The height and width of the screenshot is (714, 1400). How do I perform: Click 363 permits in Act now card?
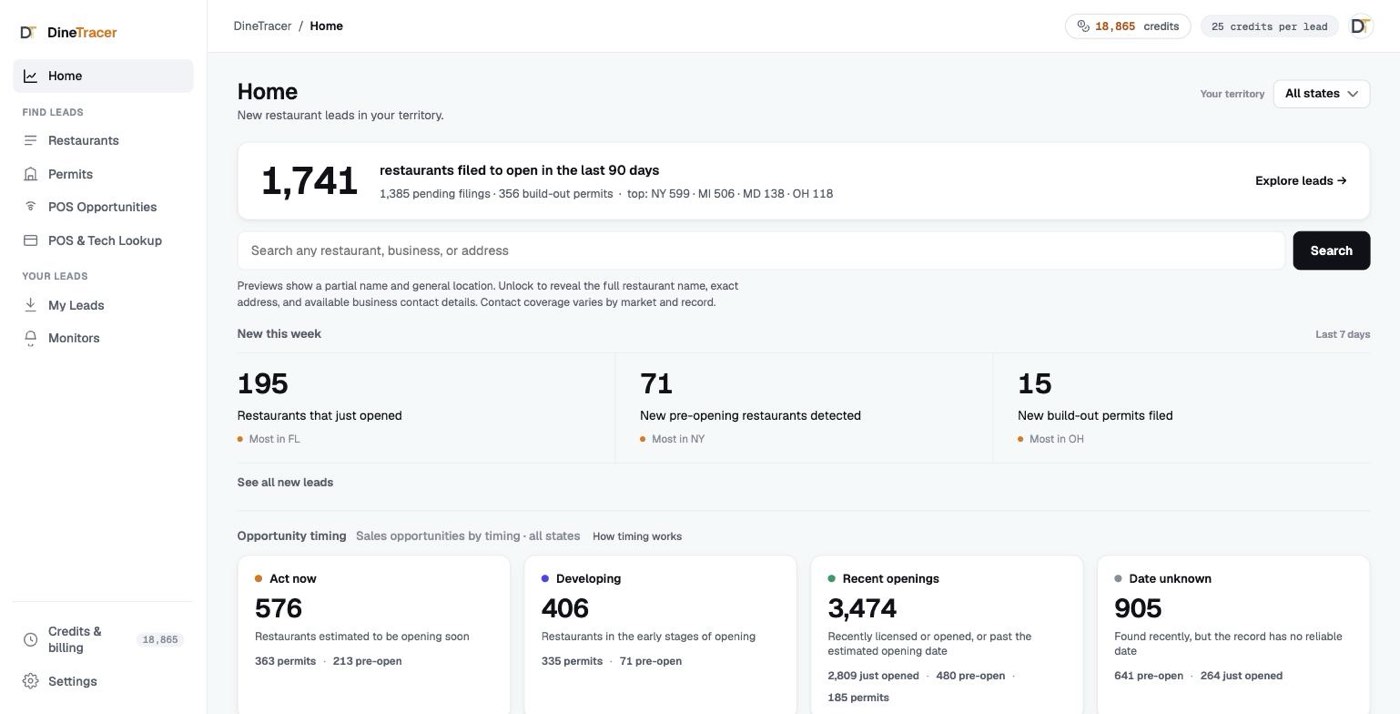click(x=285, y=661)
